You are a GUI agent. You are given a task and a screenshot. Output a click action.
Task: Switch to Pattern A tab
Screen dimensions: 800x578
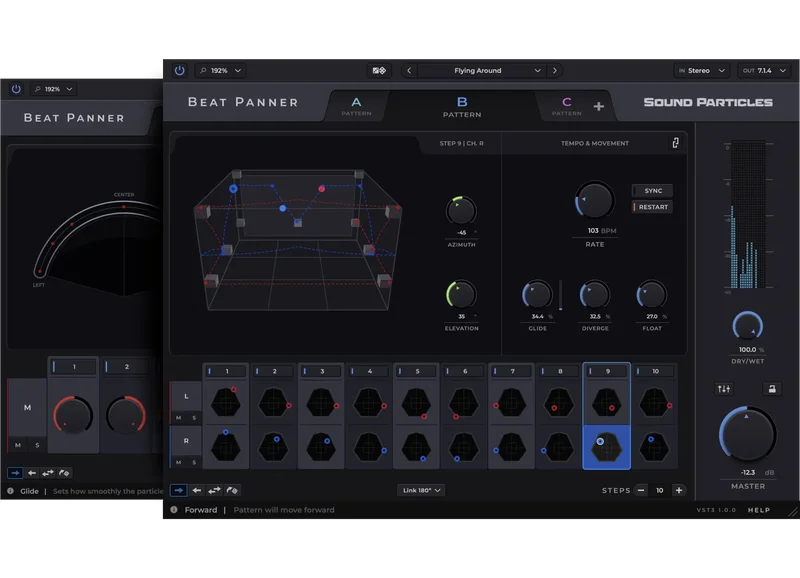356,106
